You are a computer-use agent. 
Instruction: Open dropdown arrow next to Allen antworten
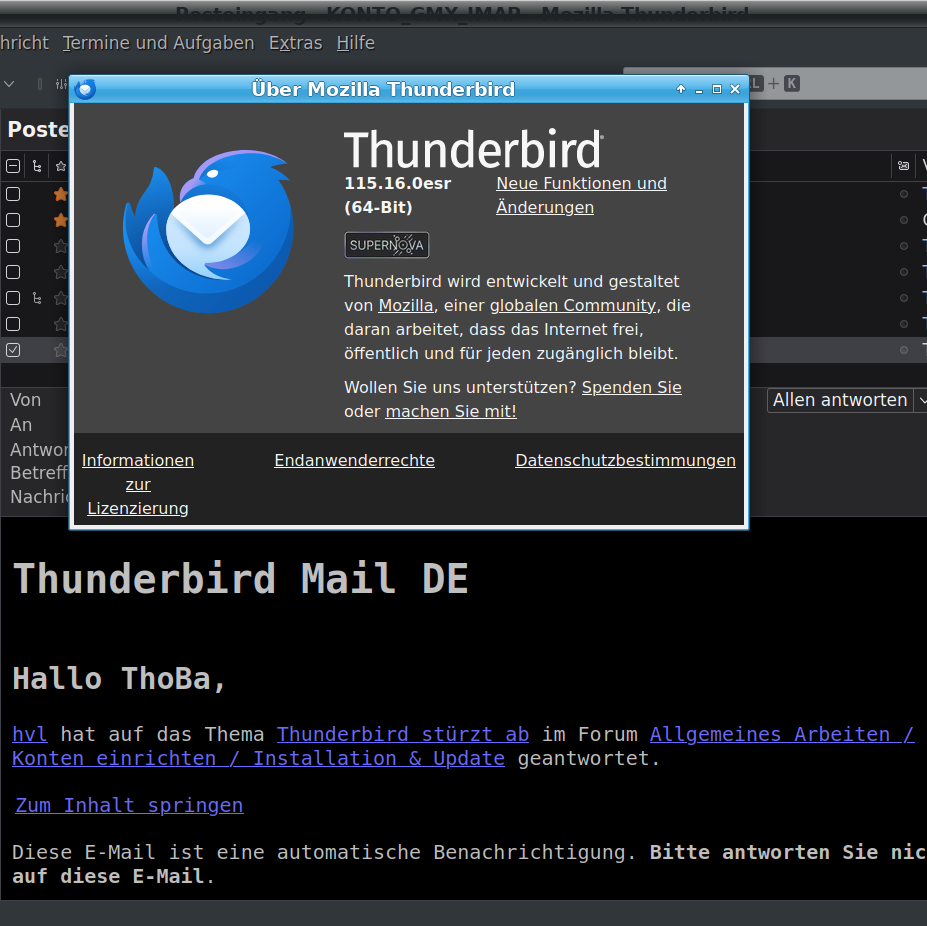coord(921,400)
